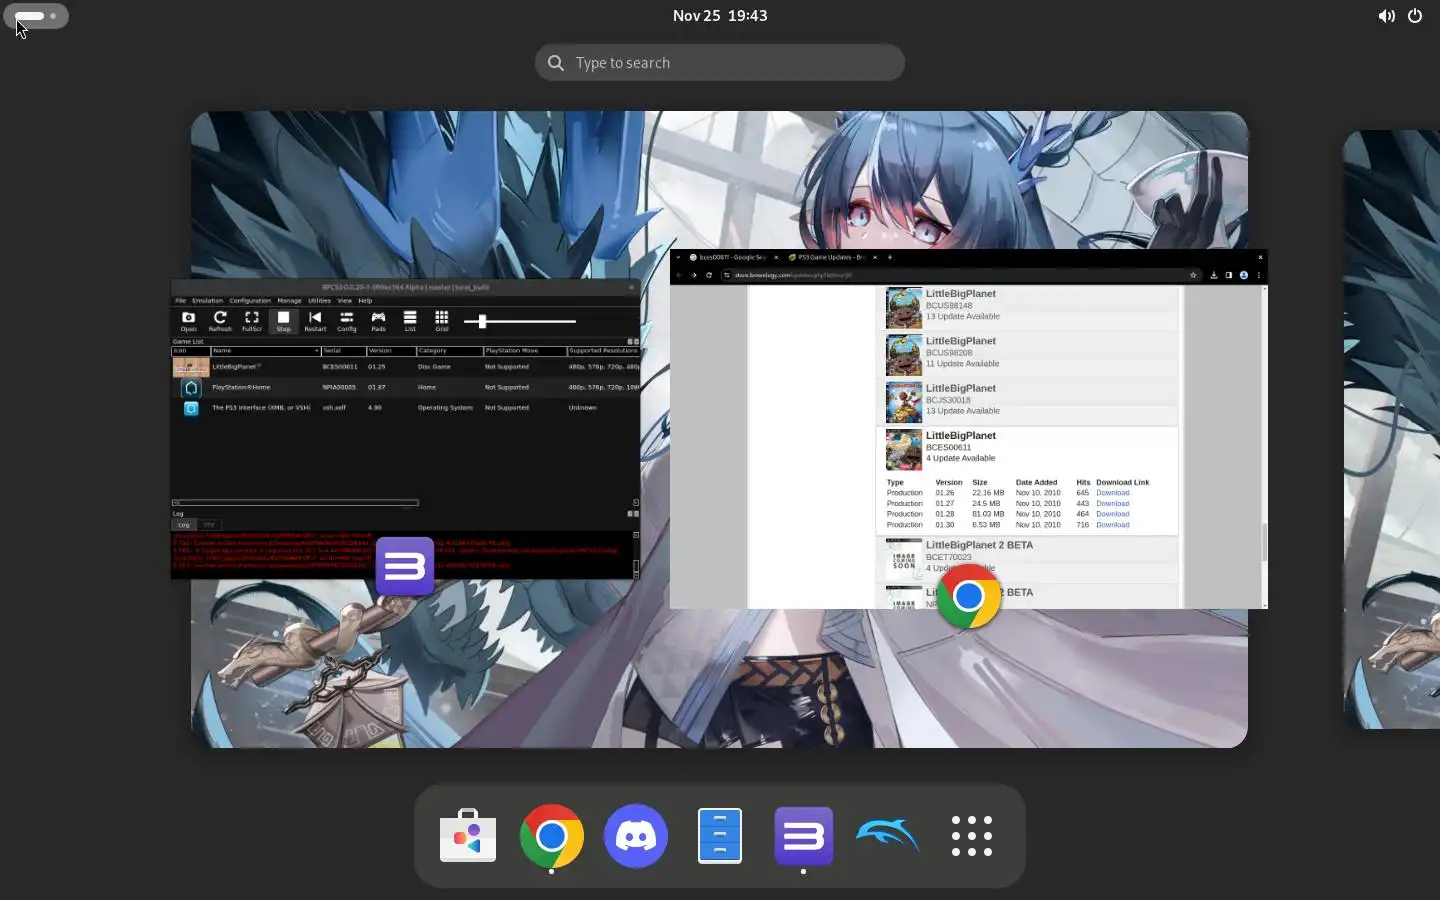1440x900 pixels.
Task: Open the volume icon in system tray
Action: pos(1386,16)
